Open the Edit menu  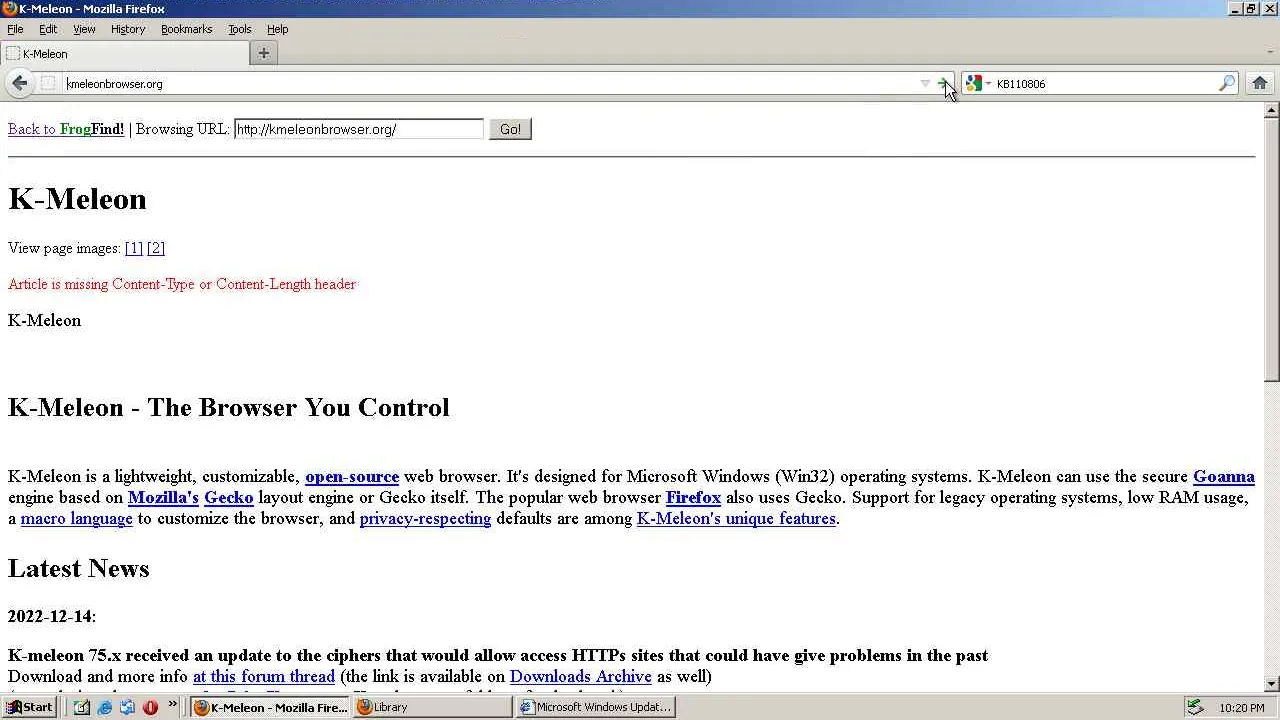click(x=48, y=29)
